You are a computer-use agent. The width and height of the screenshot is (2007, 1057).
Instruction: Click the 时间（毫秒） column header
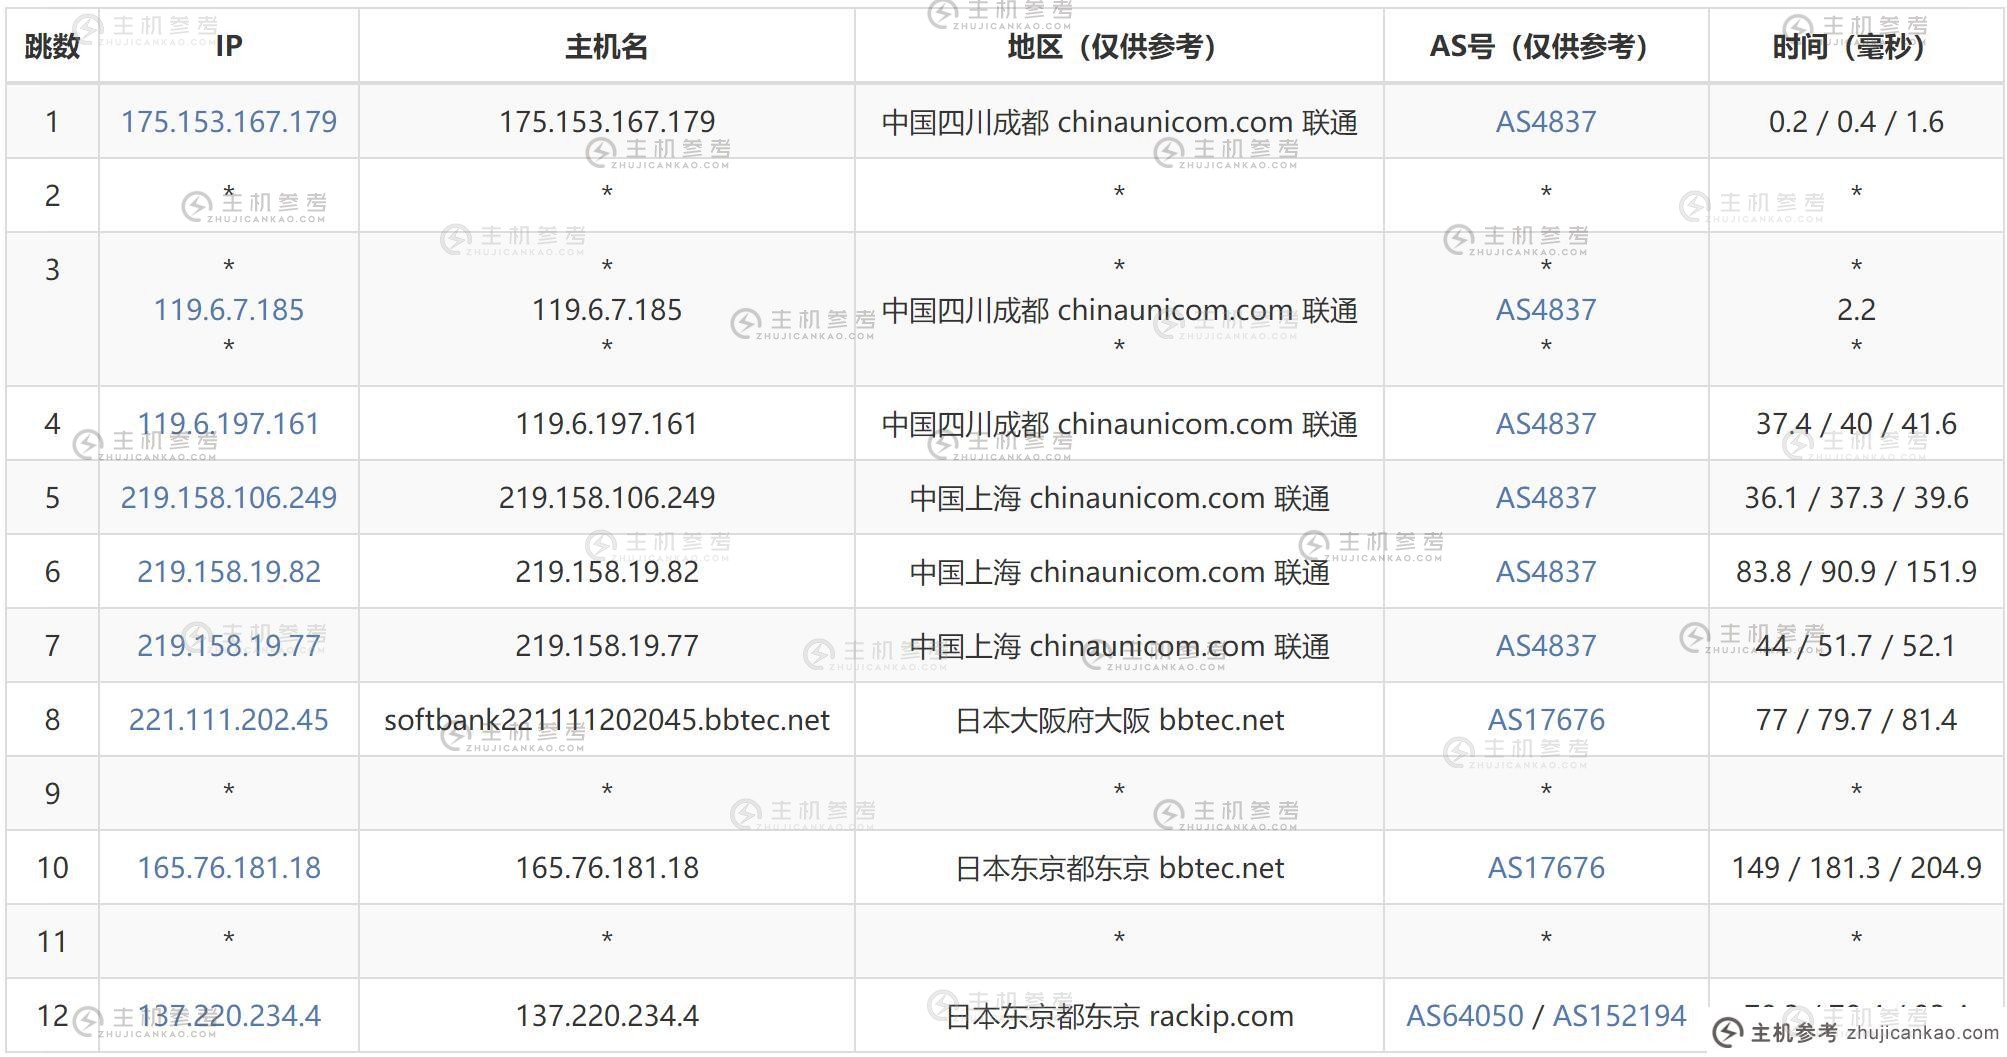1856,46
